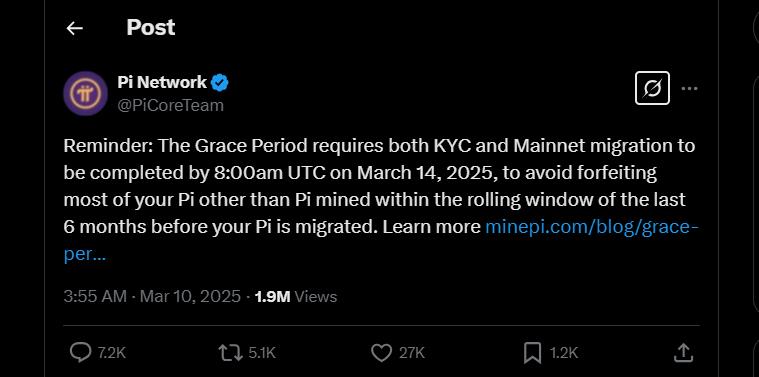
Task: Click the Pi Network display name
Action: pyautogui.click(x=162, y=82)
